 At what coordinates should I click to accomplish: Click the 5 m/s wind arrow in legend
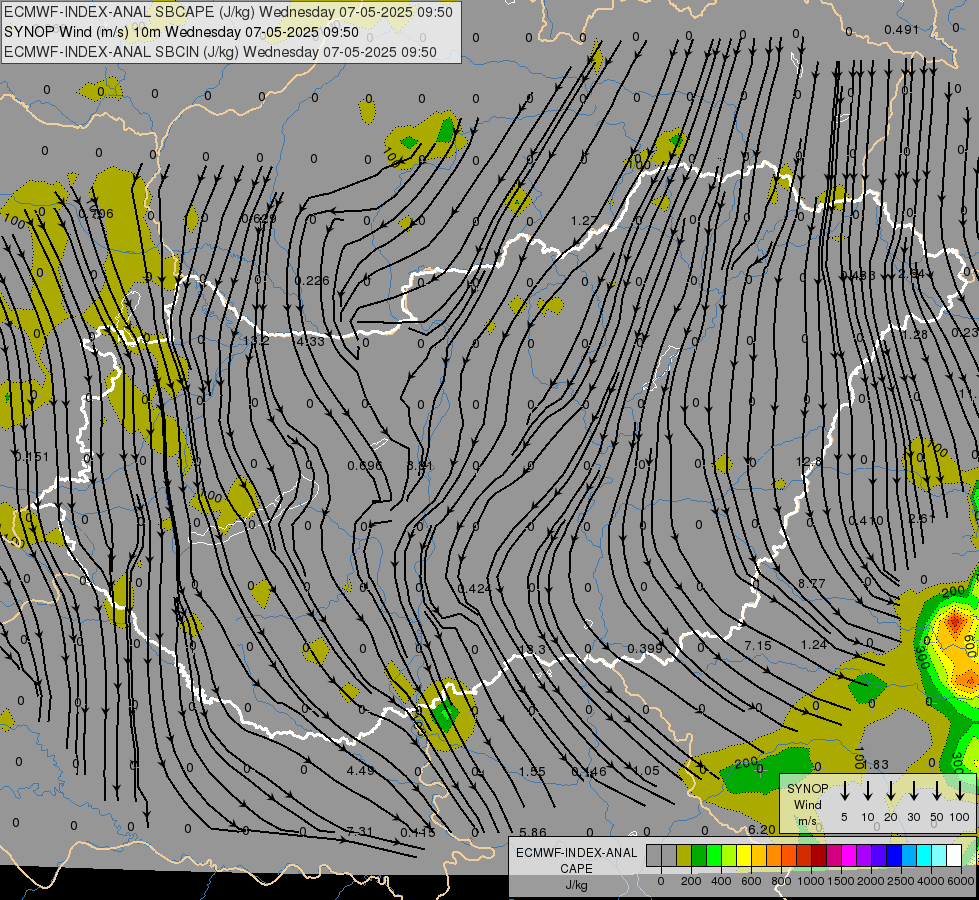click(x=845, y=790)
